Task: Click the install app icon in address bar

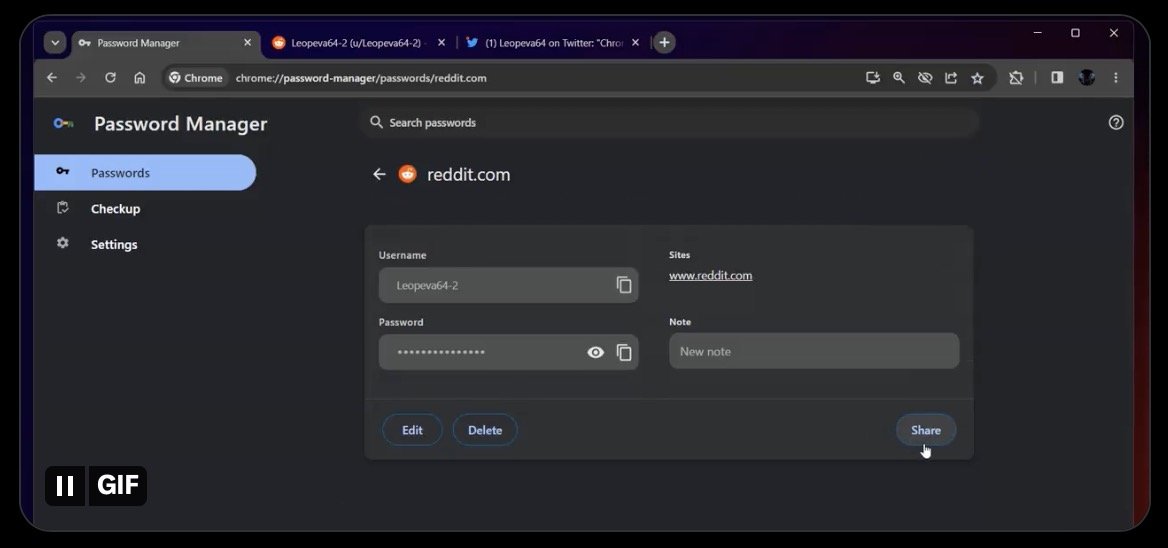Action: (872, 77)
